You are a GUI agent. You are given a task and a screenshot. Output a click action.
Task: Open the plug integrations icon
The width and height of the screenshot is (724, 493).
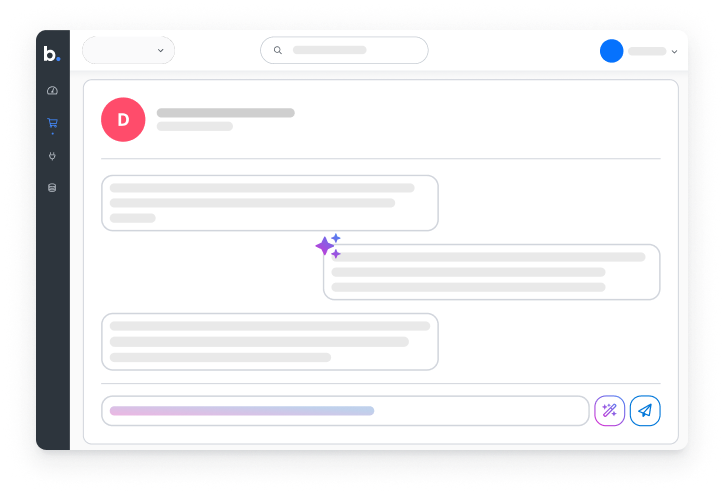pyautogui.click(x=52, y=156)
